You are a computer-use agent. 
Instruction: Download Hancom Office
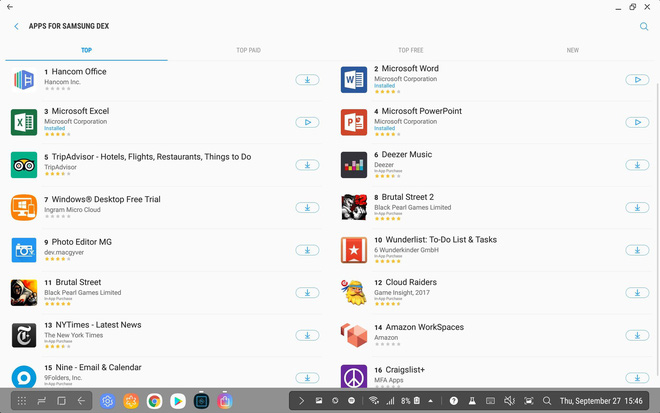point(307,80)
